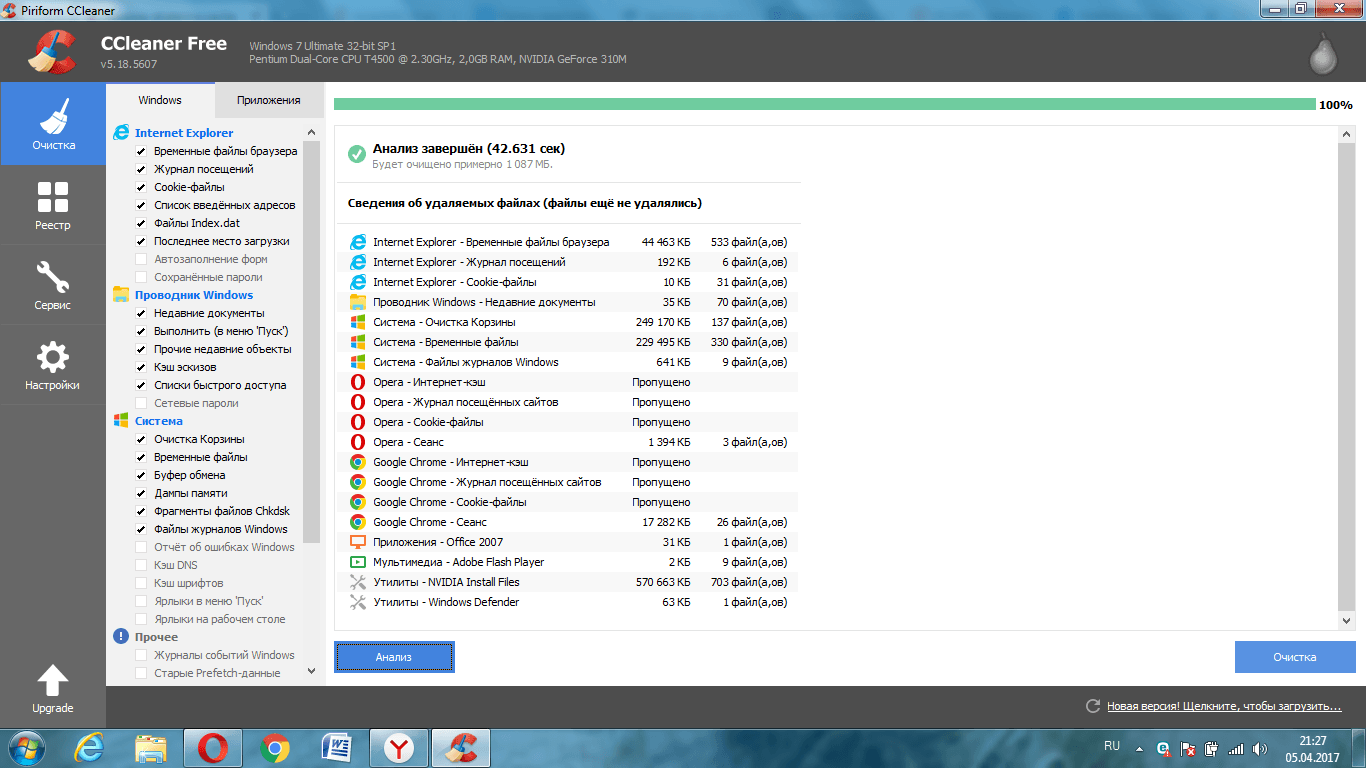
Task: Select Система - Файлы журналов Windows result
Action: [x=569, y=362]
